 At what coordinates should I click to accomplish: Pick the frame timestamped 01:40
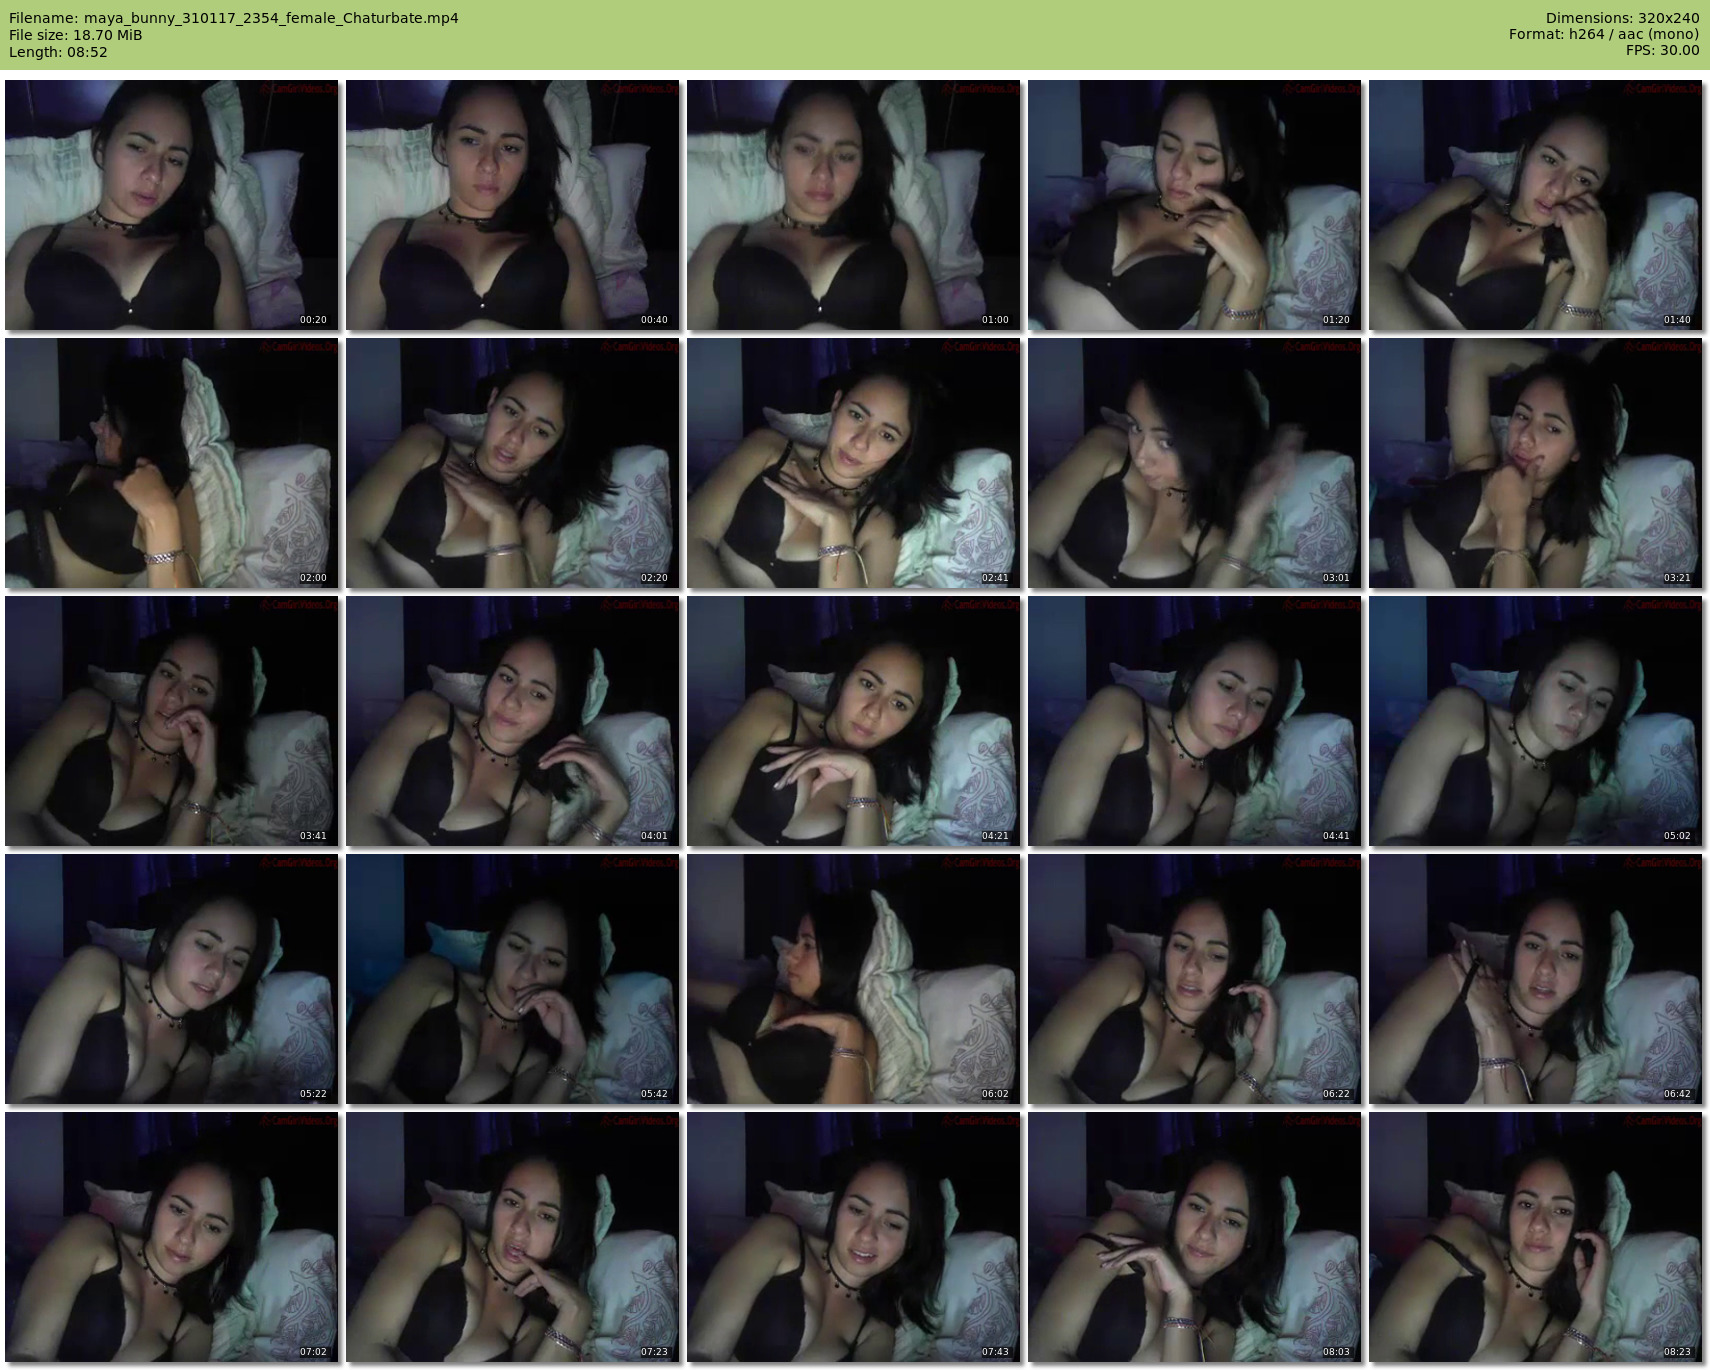tap(1535, 205)
